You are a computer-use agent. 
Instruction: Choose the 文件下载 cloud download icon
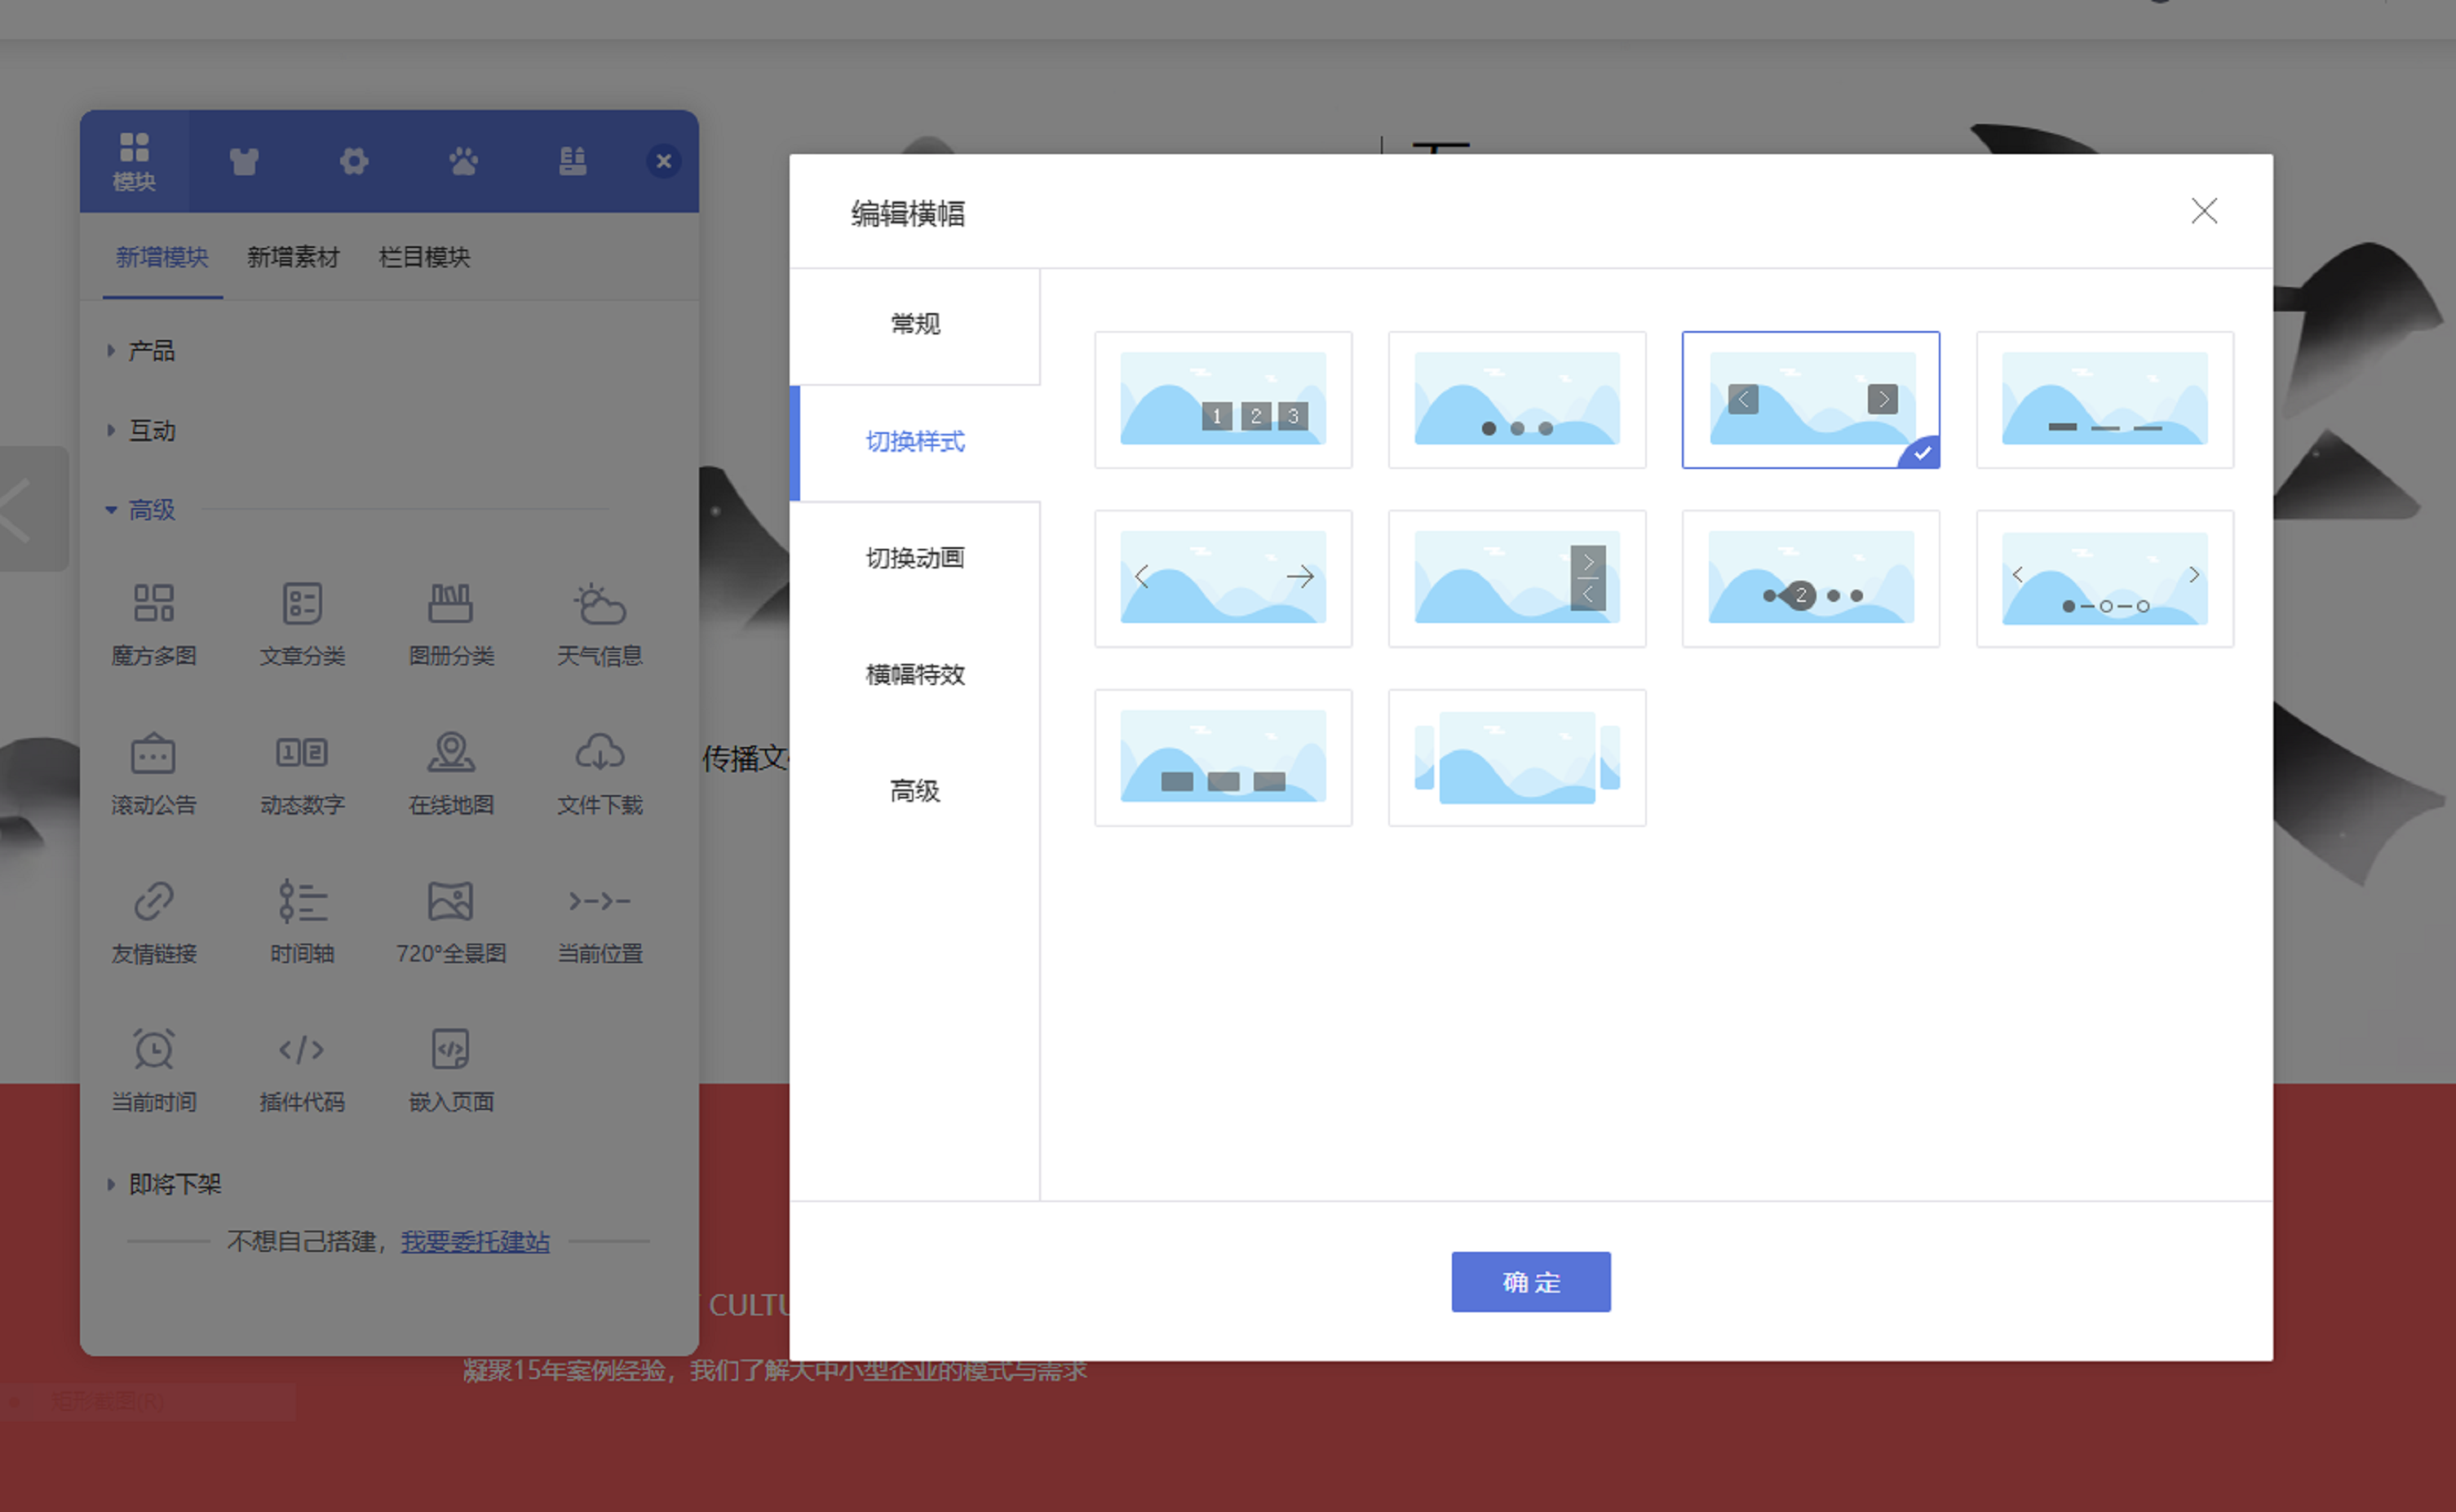[599, 753]
